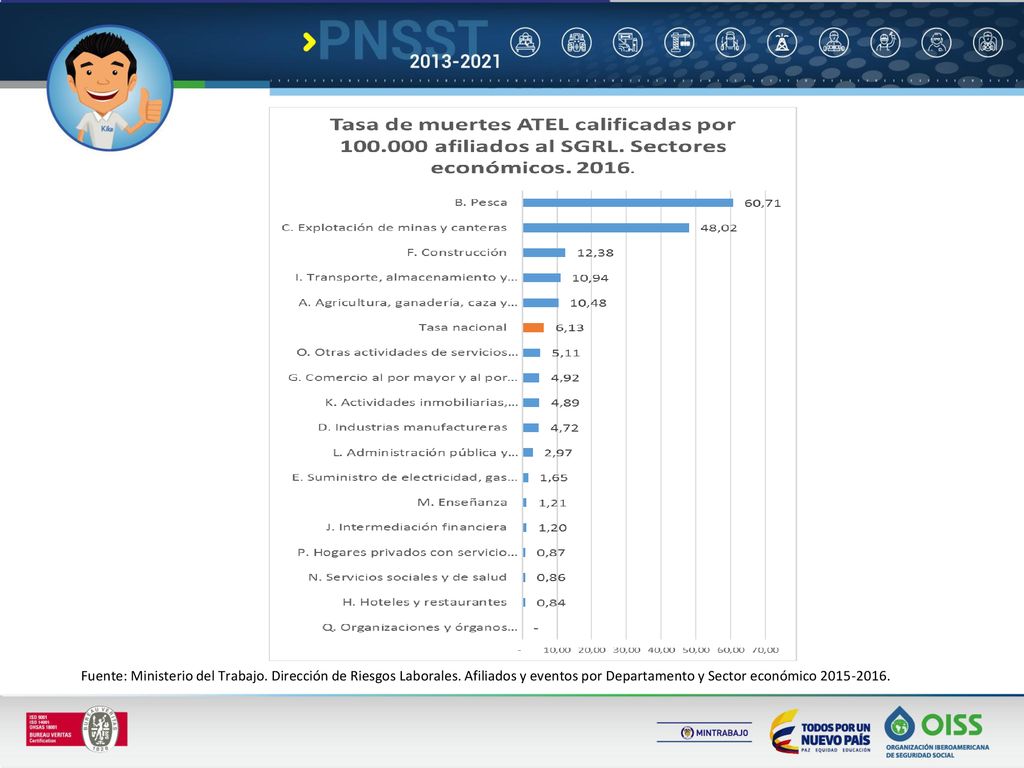
Task: Click the OISS organization logo
Action: point(936,731)
